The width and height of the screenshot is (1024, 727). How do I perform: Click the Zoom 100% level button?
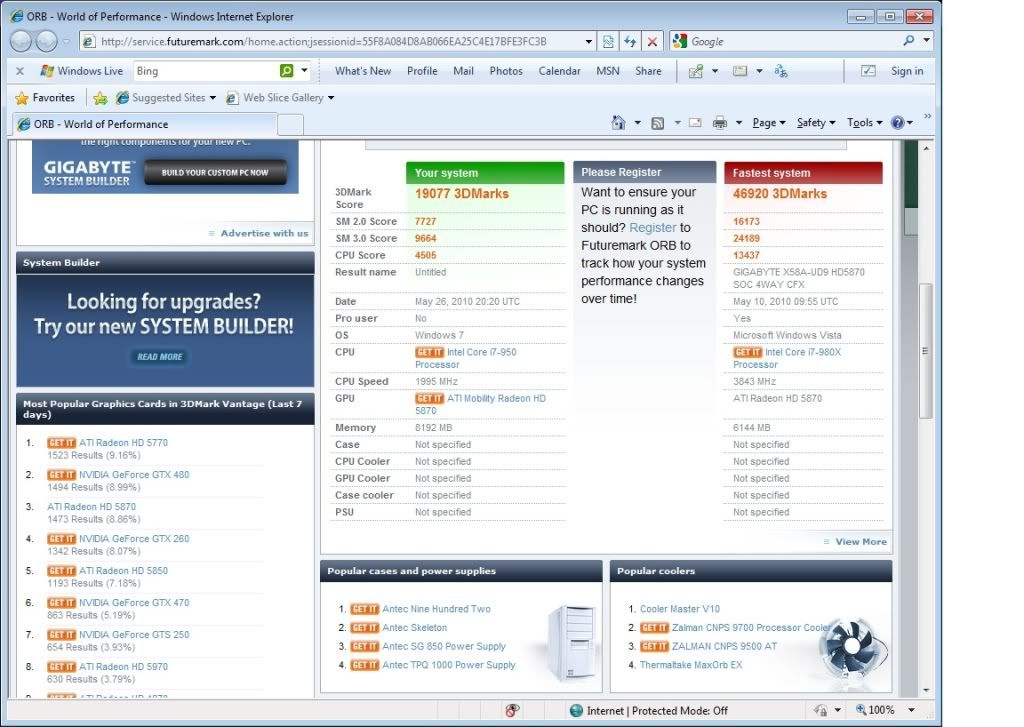click(875, 710)
